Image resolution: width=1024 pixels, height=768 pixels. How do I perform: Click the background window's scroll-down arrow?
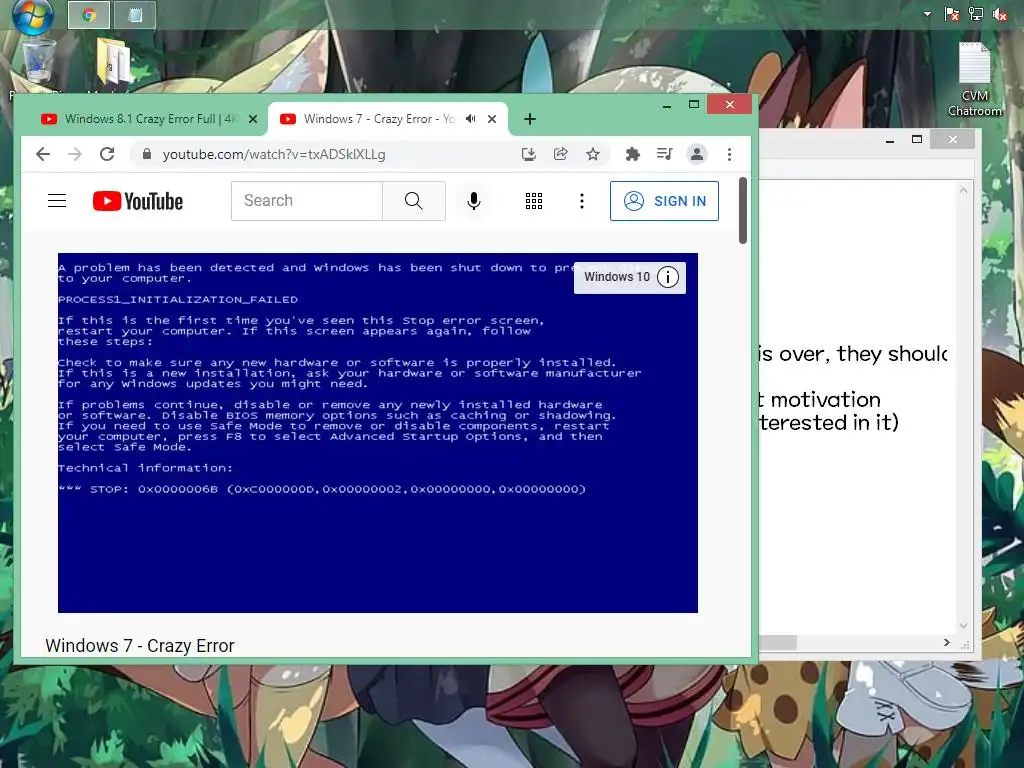coord(963,626)
